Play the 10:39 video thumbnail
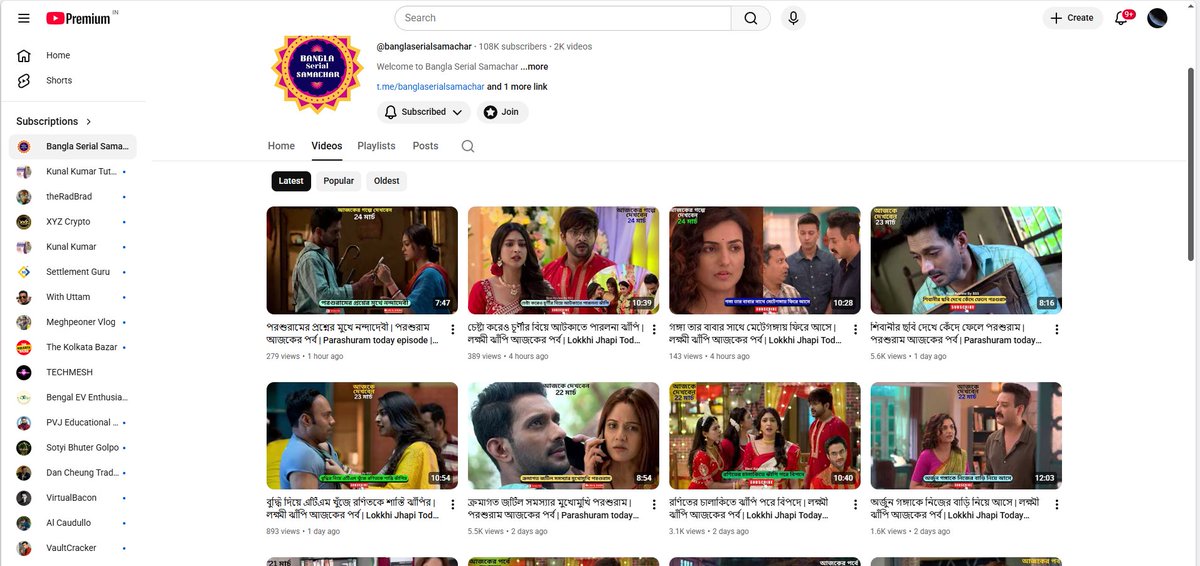The image size is (1200, 566). [x=563, y=260]
